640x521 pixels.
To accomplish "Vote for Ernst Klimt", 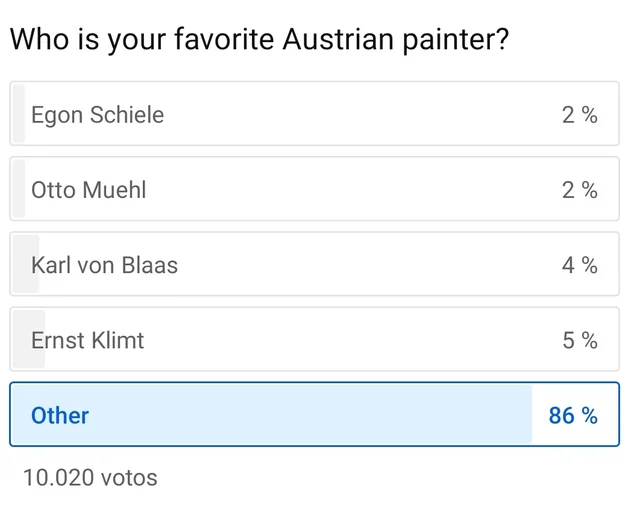I will 87,340.
